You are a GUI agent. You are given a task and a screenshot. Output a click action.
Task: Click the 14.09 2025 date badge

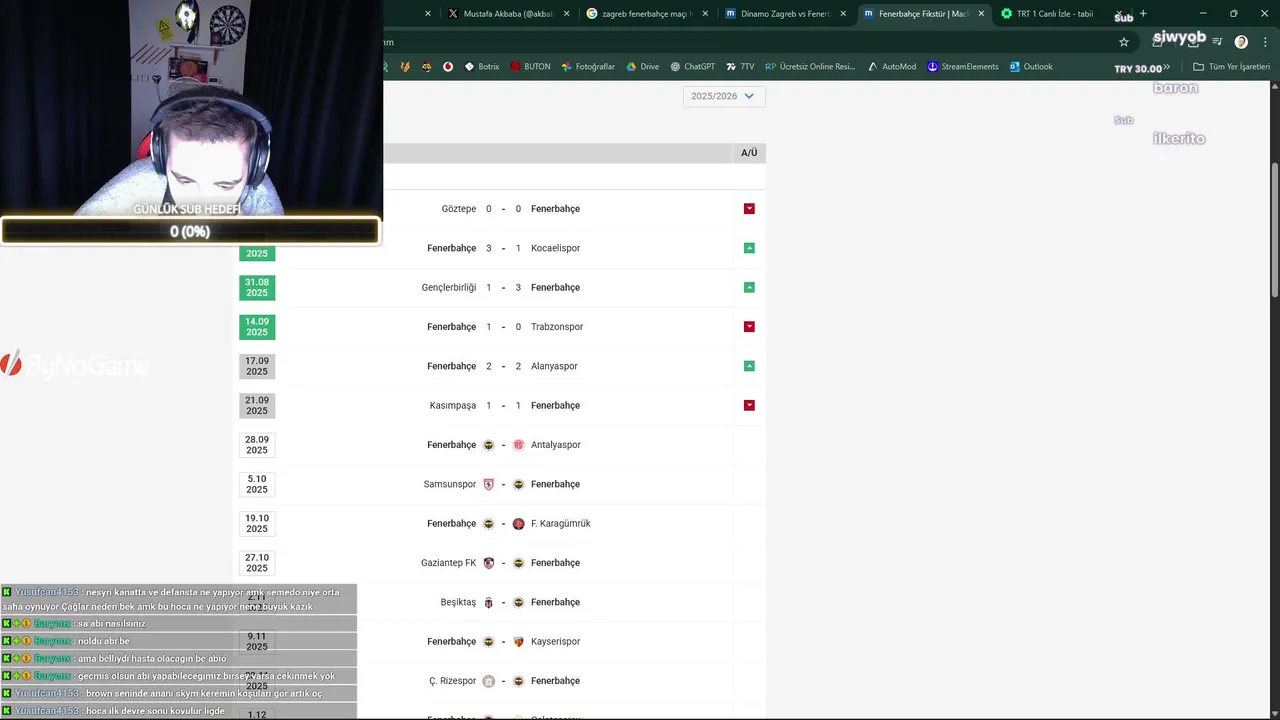click(257, 327)
